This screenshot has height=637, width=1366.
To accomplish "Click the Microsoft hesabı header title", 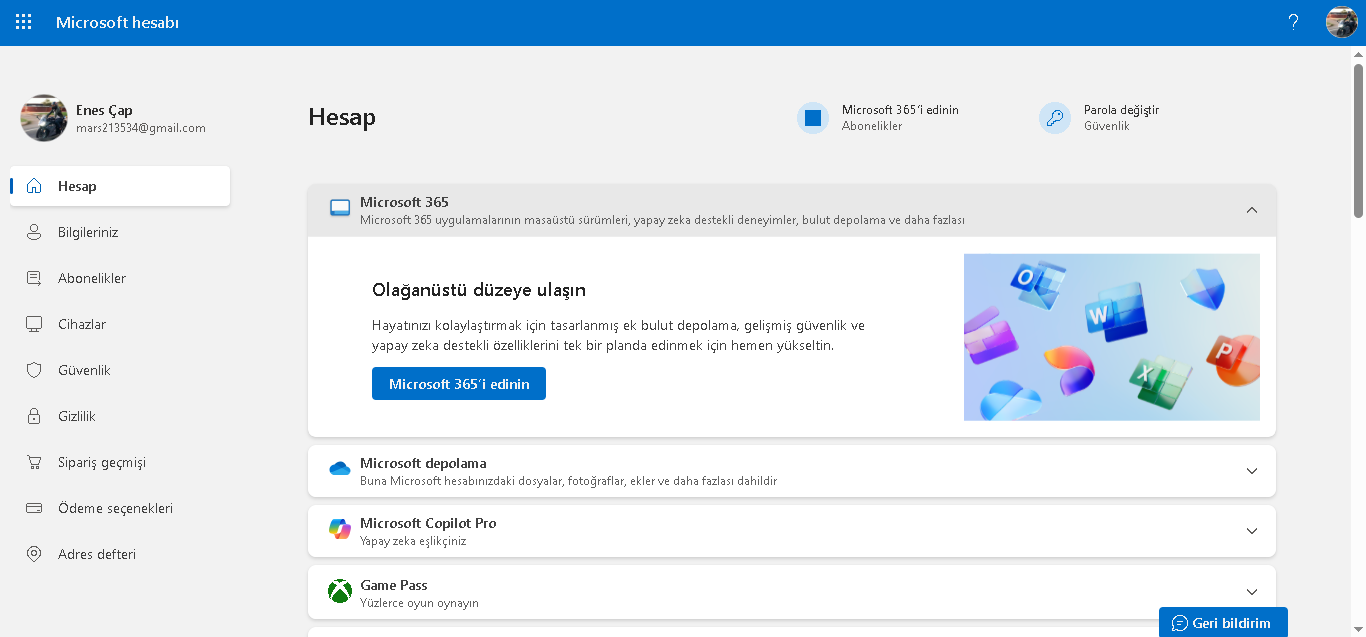I will (118, 22).
